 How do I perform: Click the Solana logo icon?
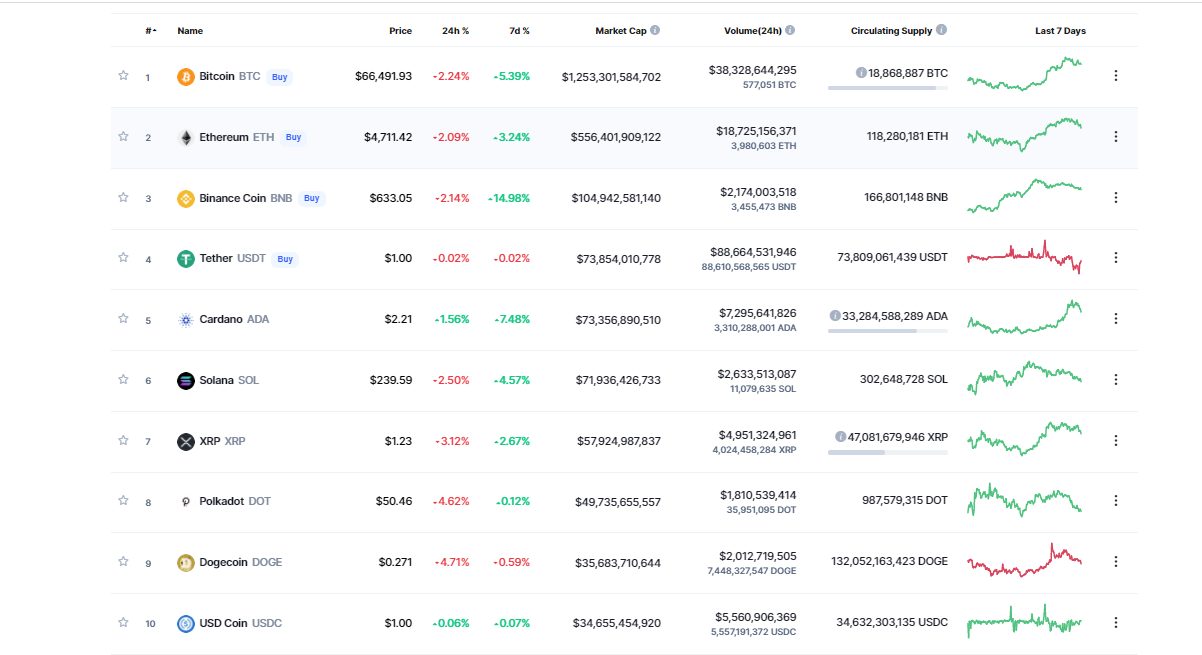(x=185, y=380)
